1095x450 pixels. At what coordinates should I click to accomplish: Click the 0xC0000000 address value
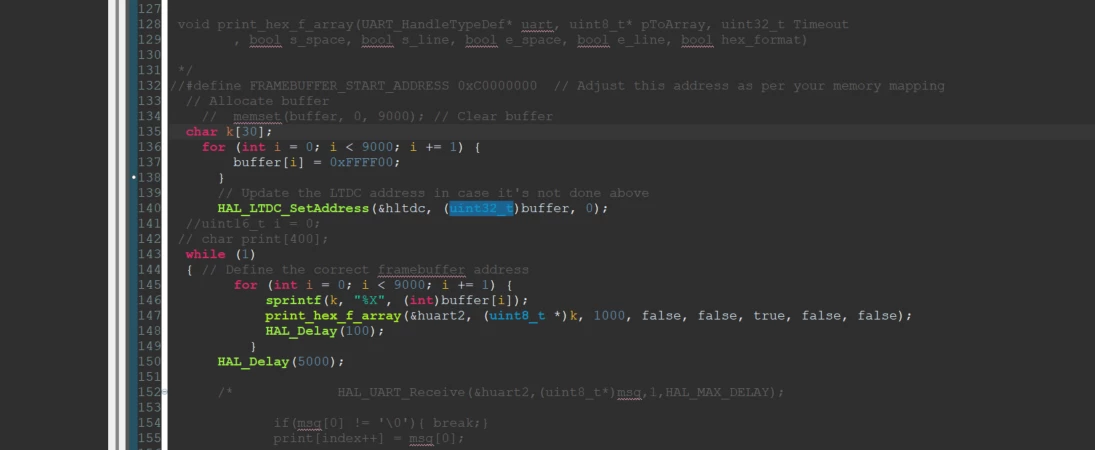497,86
